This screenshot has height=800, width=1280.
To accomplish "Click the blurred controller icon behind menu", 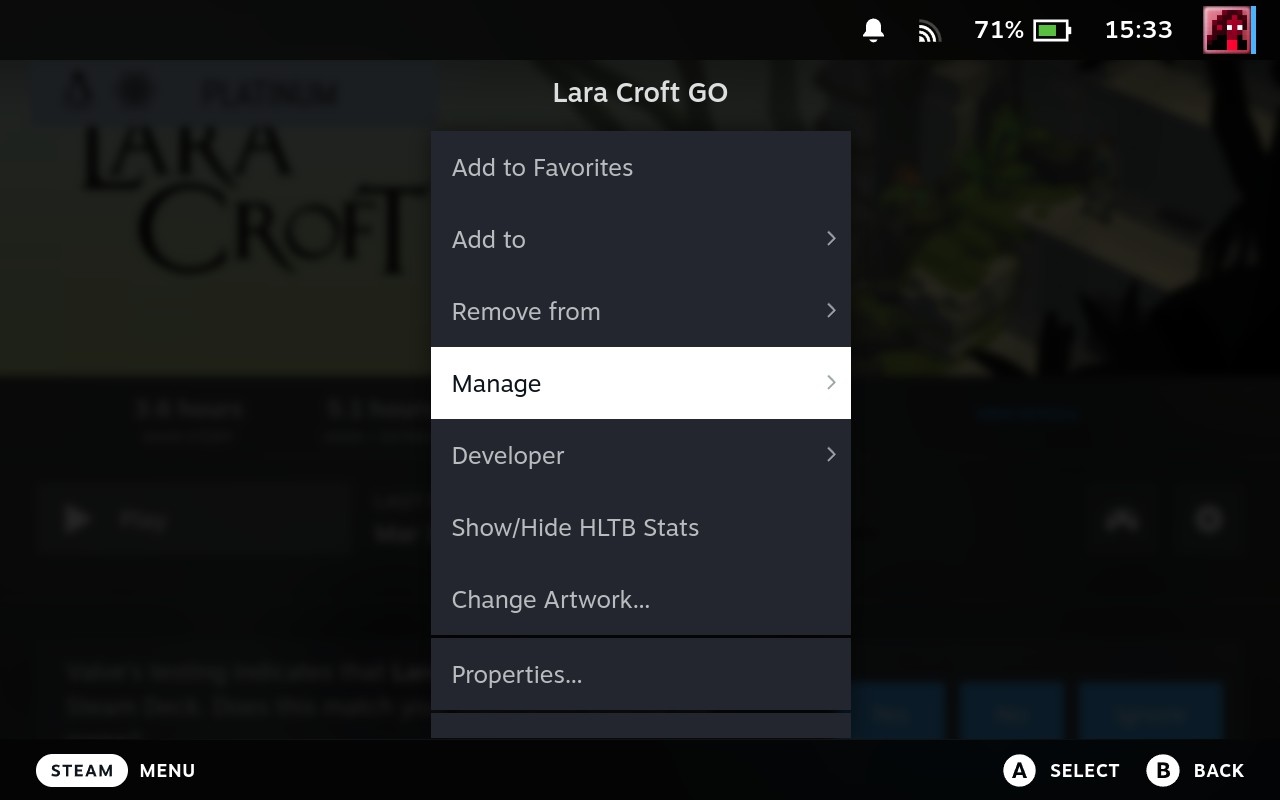I will [x=1122, y=519].
